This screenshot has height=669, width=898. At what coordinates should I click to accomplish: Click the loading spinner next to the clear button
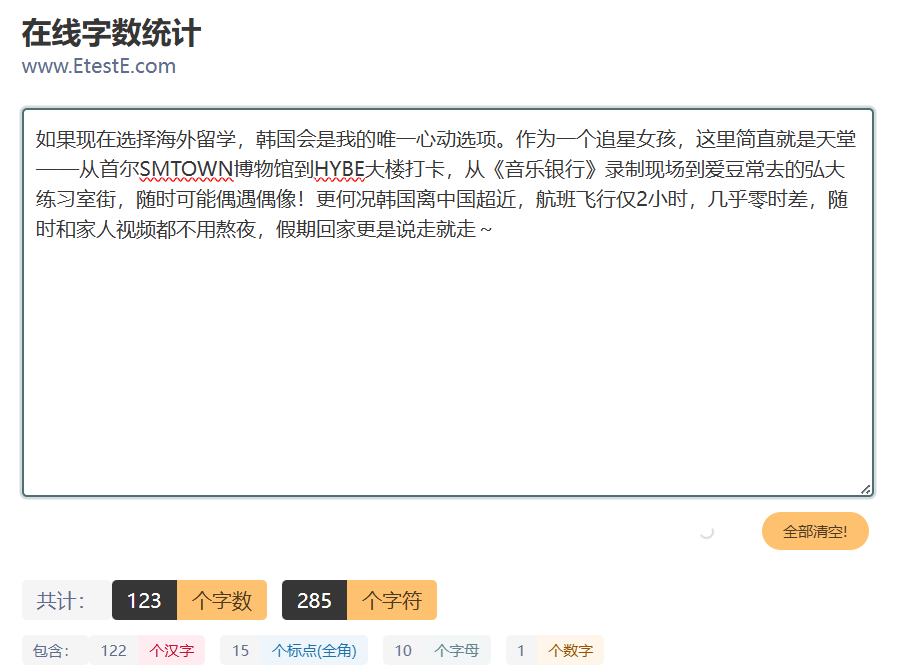pos(707,532)
